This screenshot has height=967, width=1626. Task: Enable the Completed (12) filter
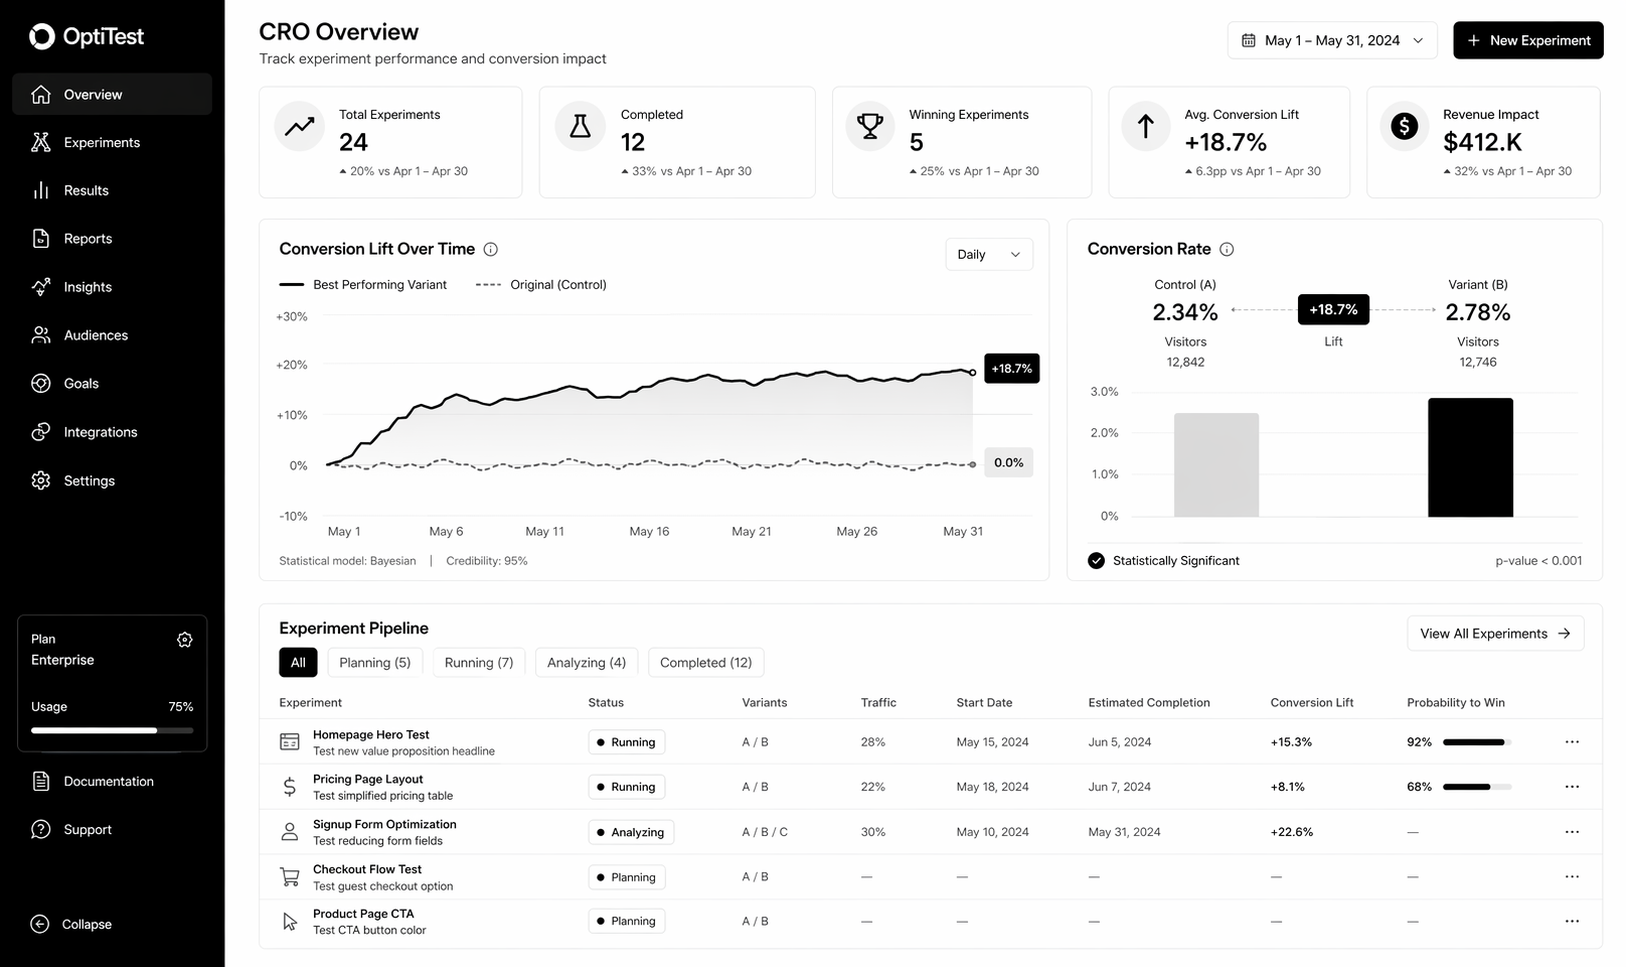[705, 662]
